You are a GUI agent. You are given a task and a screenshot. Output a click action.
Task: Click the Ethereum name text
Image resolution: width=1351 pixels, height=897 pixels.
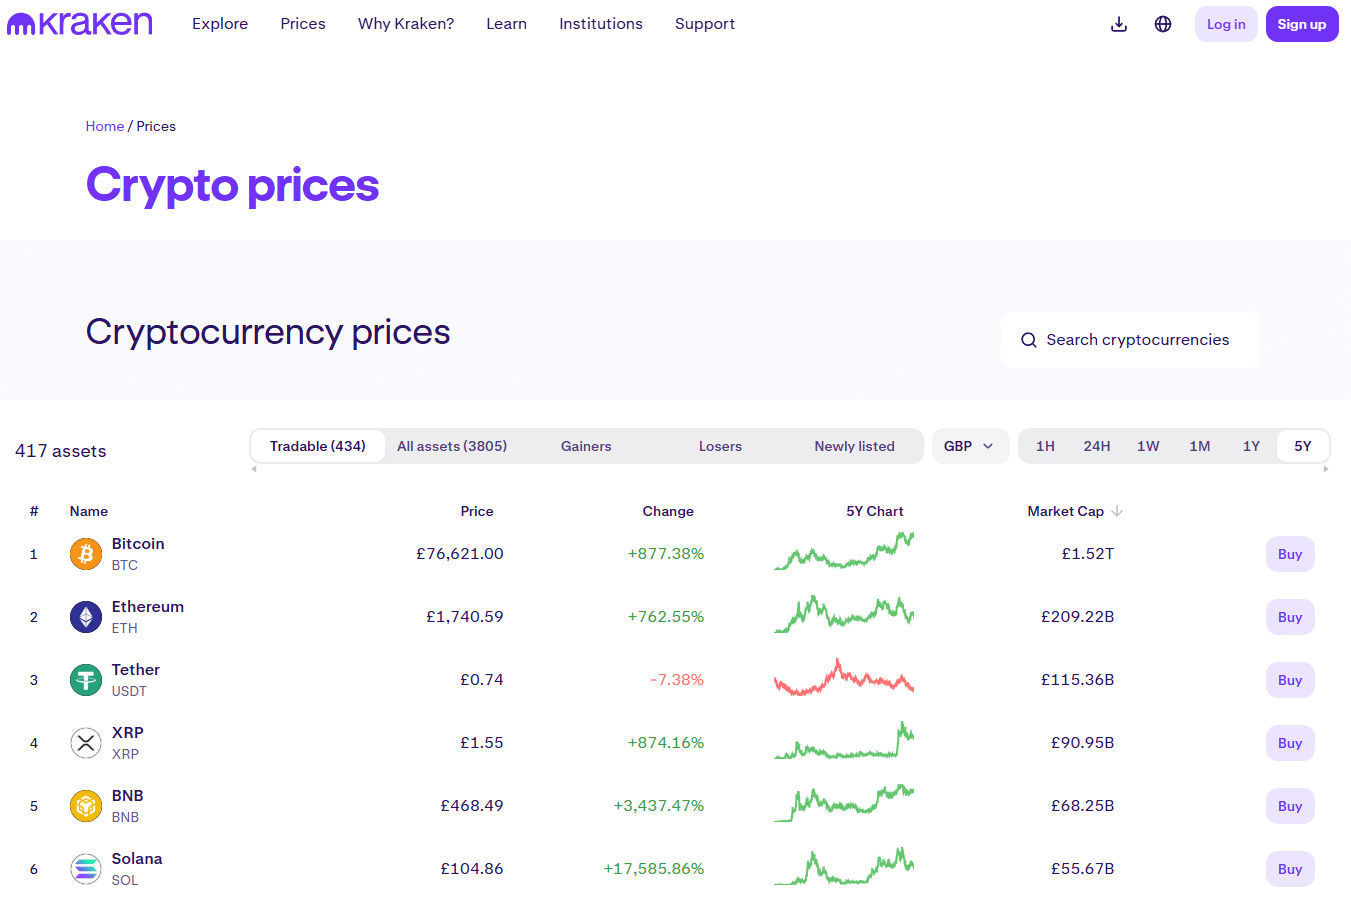pyautogui.click(x=148, y=607)
